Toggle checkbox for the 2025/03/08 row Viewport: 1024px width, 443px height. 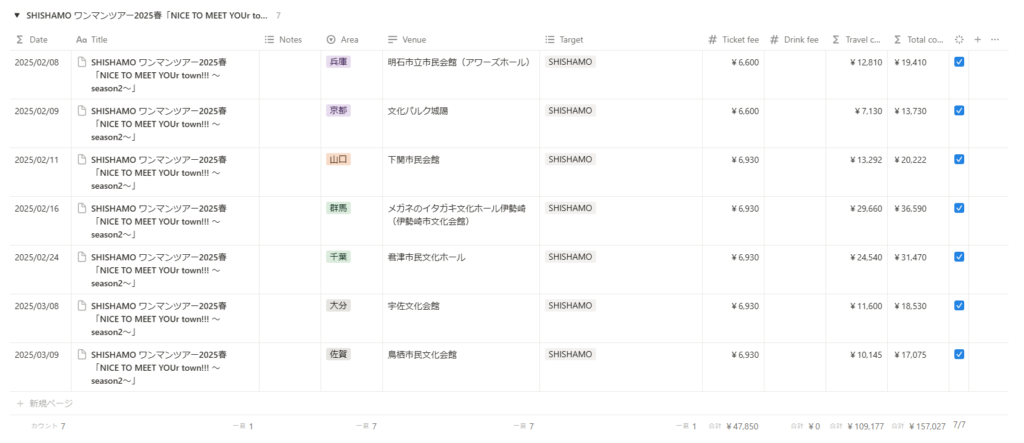click(959, 306)
